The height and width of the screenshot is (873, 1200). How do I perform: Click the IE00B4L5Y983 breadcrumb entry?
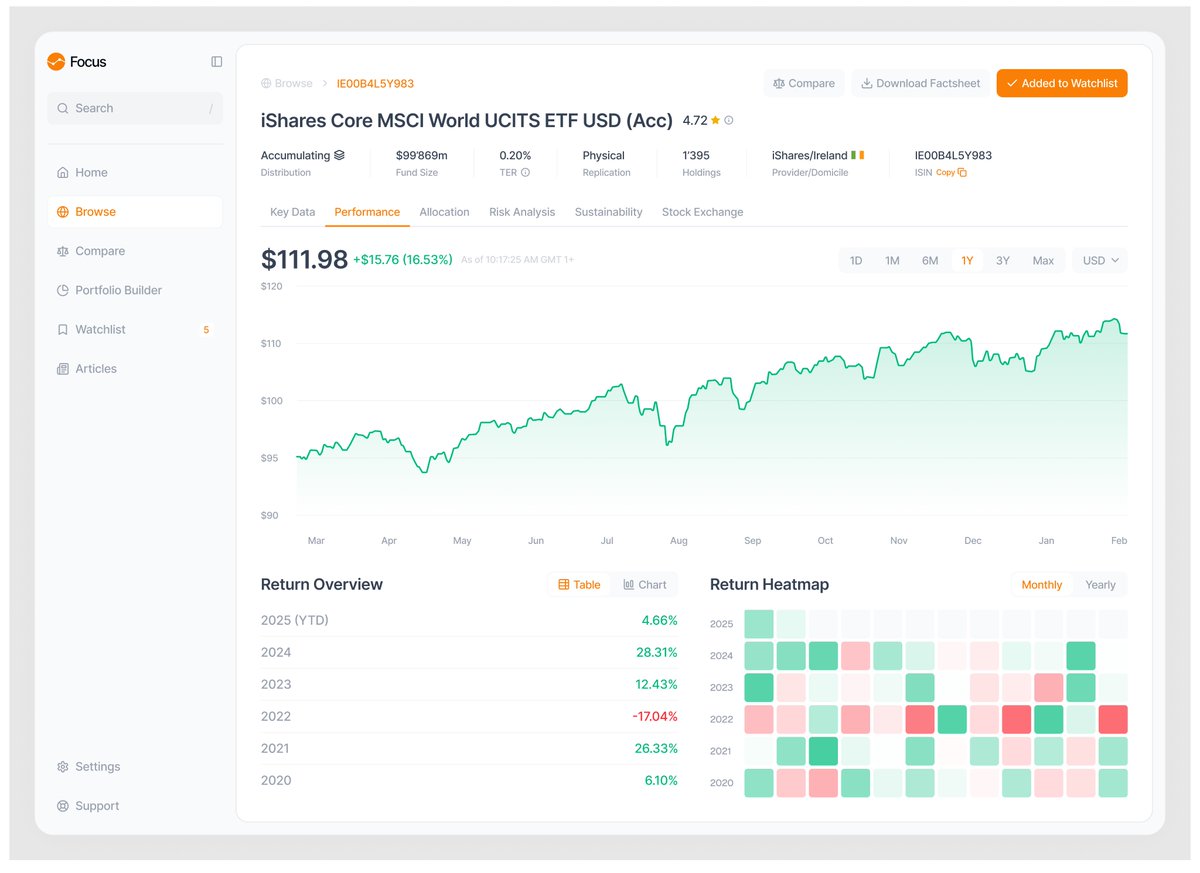click(x=375, y=83)
